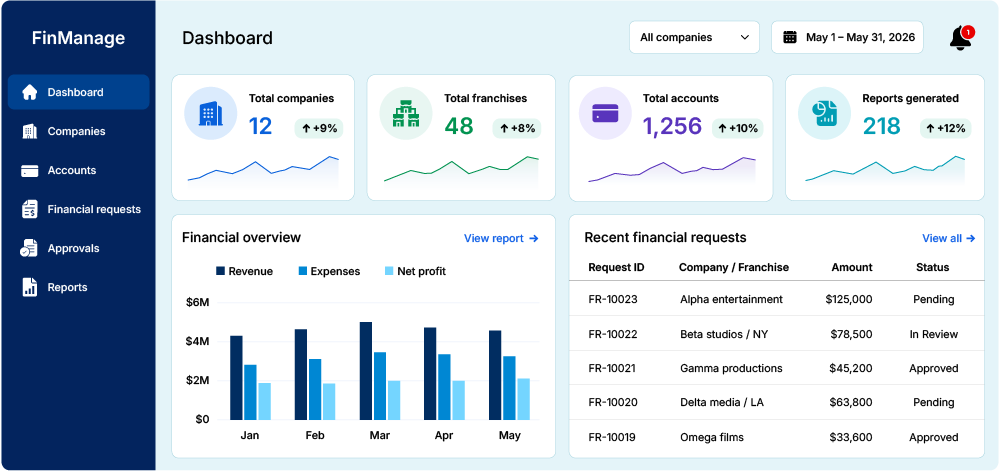Viewport: 1000px width, 473px height.
Task: Click the Amount column header
Action: tap(852, 268)
